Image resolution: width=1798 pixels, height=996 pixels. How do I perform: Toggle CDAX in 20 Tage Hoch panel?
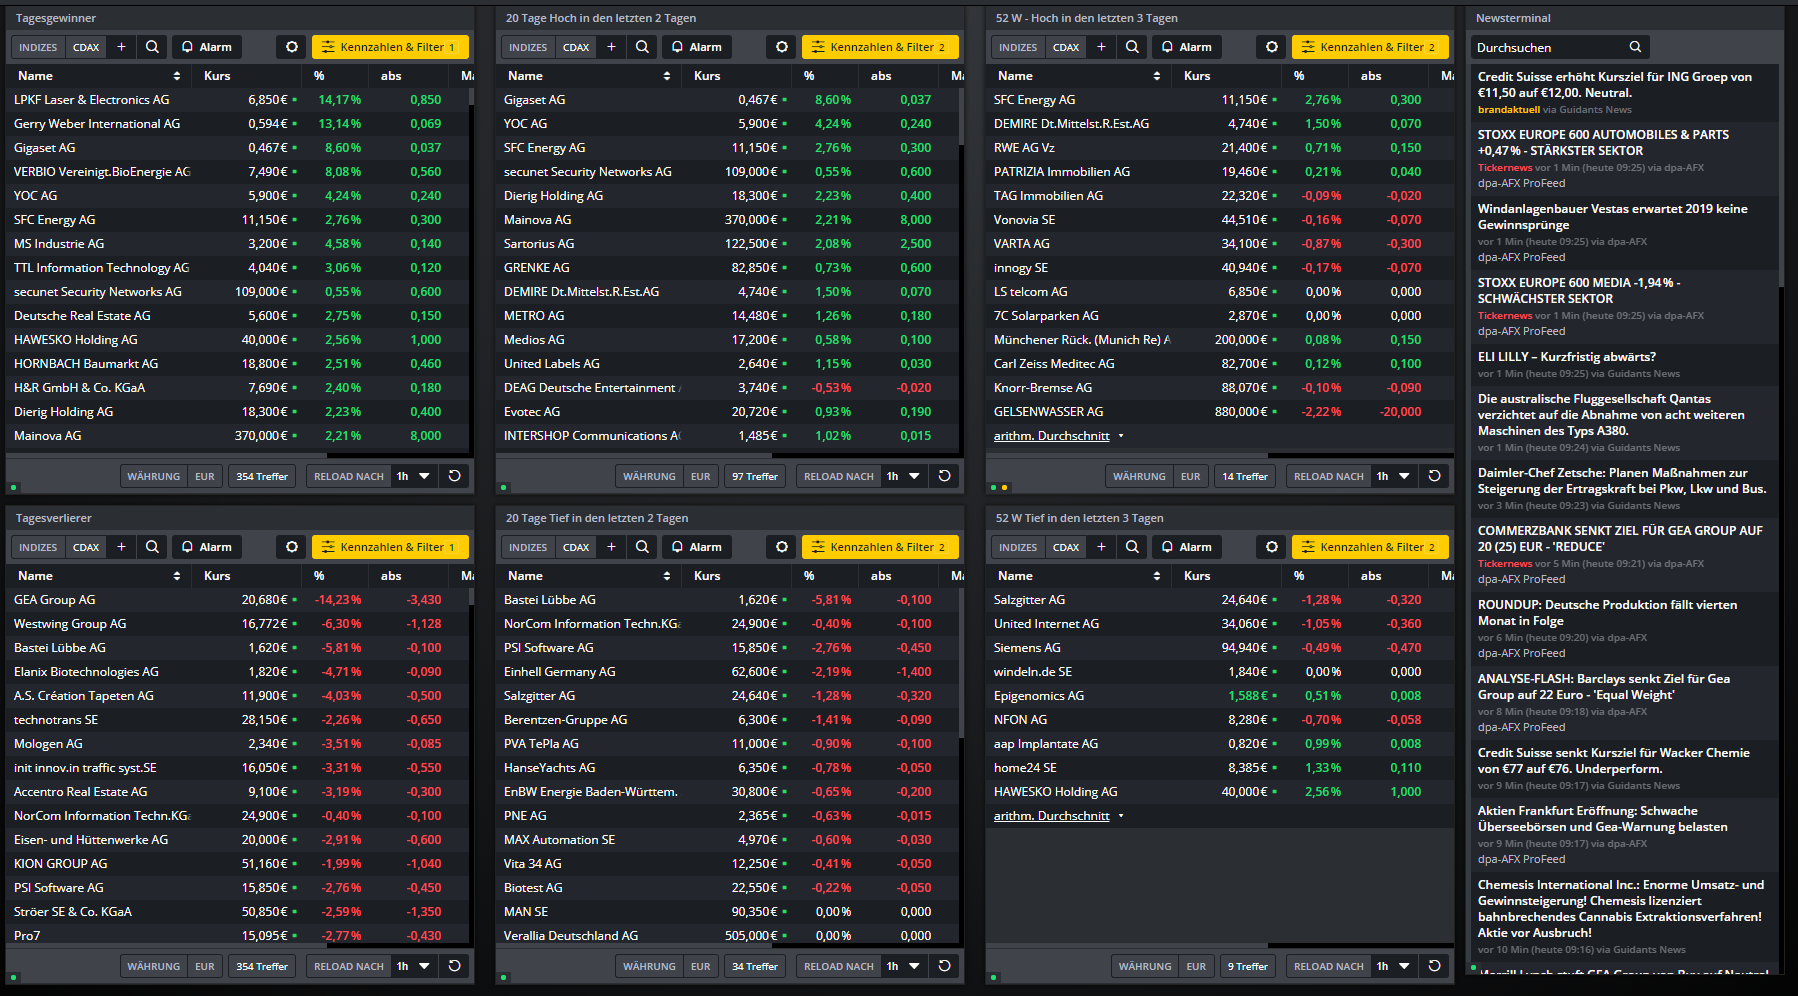pyautogui.click(x=576, y=47)
